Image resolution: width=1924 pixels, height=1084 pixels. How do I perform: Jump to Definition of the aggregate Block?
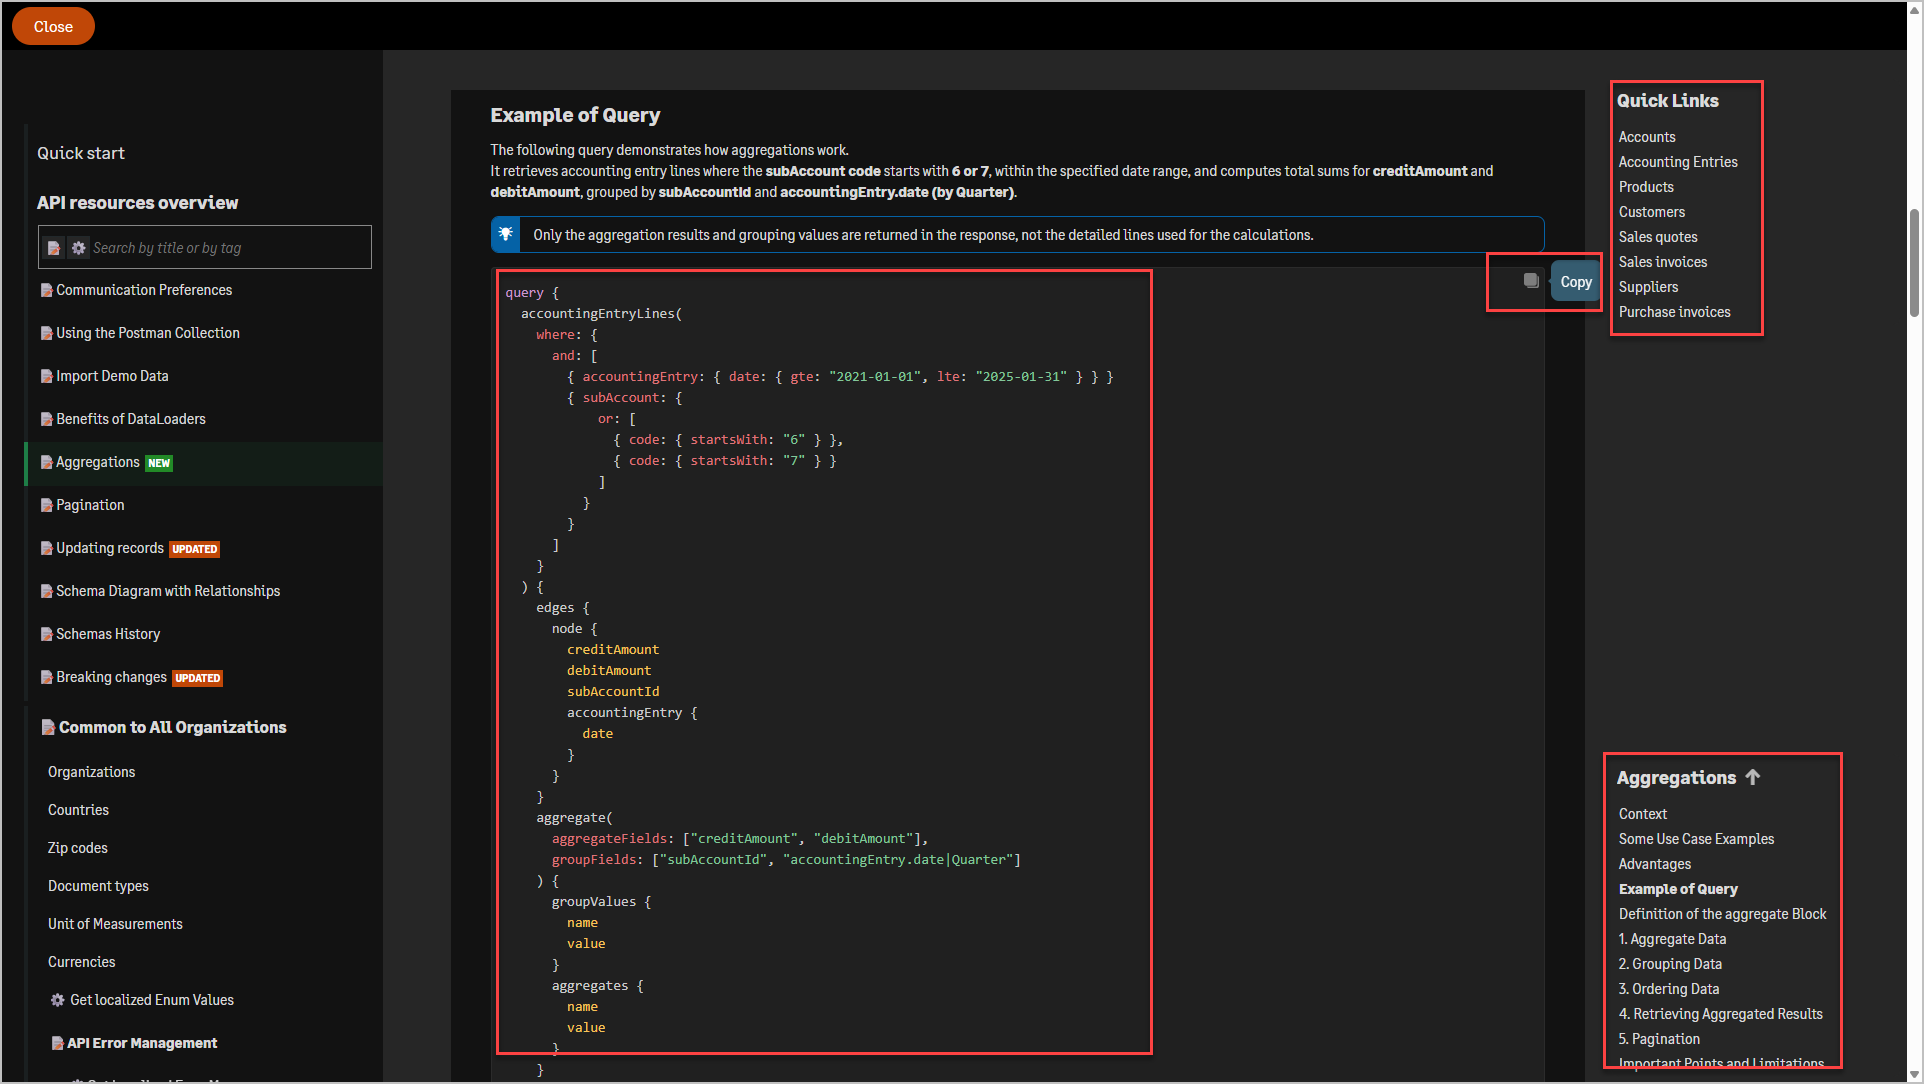[x=1722, y=914]
